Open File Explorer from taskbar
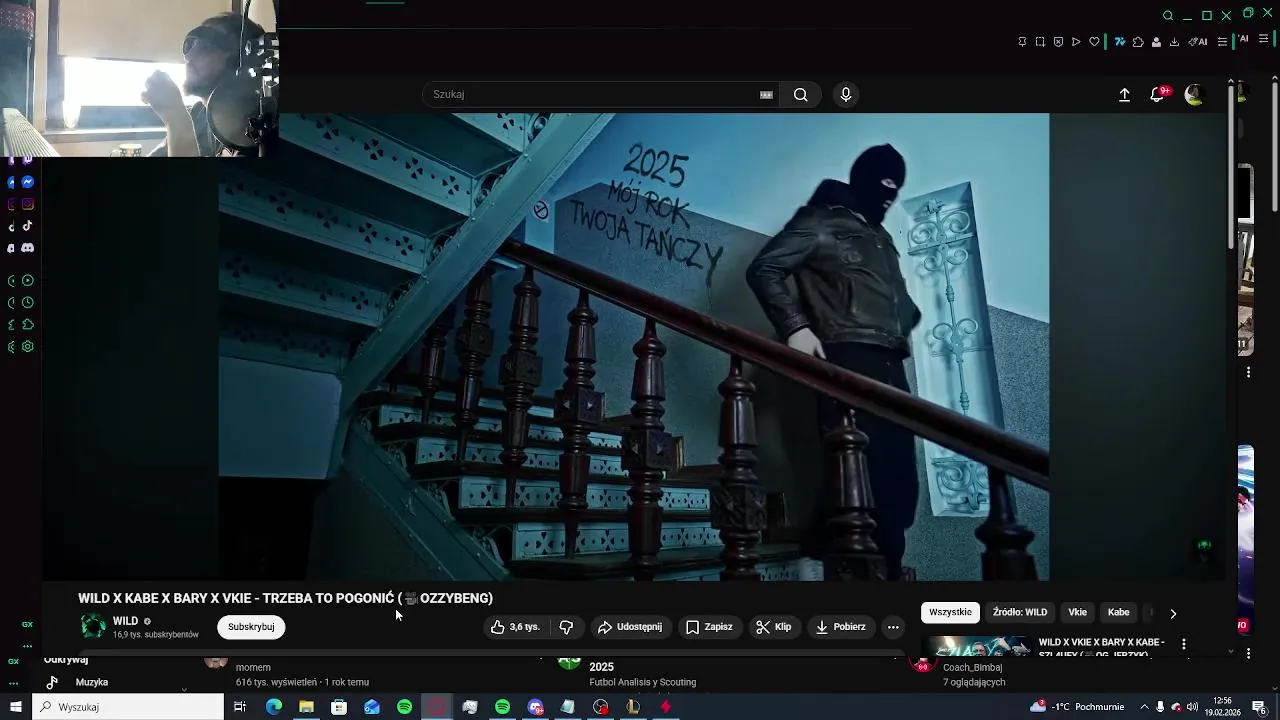Screen dimensions: 1280x720 [x=306, y=707]
